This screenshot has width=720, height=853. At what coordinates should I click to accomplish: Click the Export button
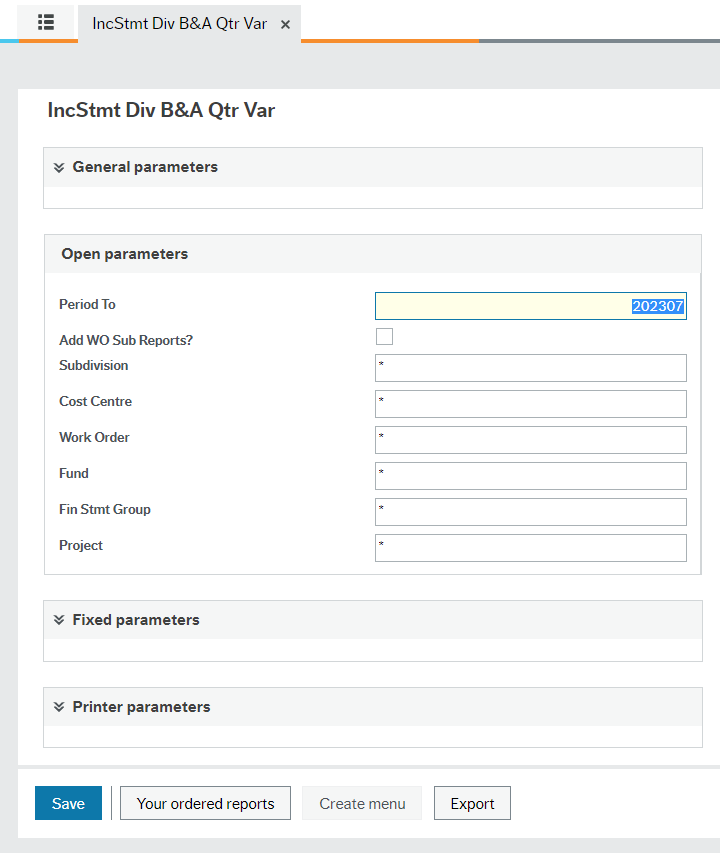472,803
